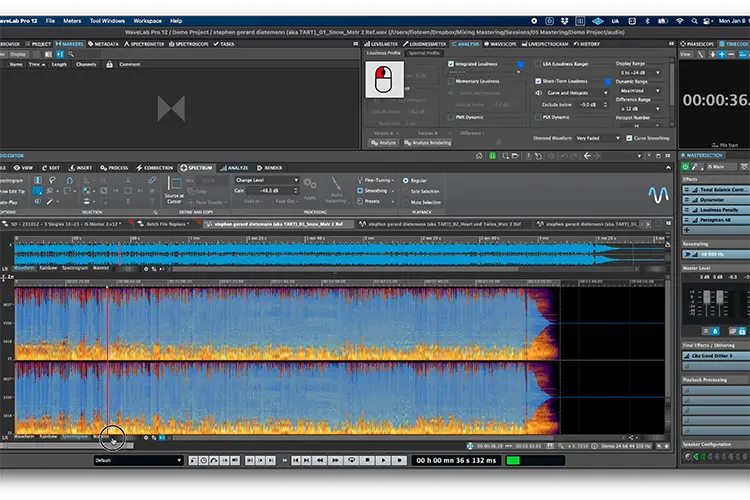The image size is (750, 500).
Task: Select the Regular playback radio button
Action: tap(406, 180)
